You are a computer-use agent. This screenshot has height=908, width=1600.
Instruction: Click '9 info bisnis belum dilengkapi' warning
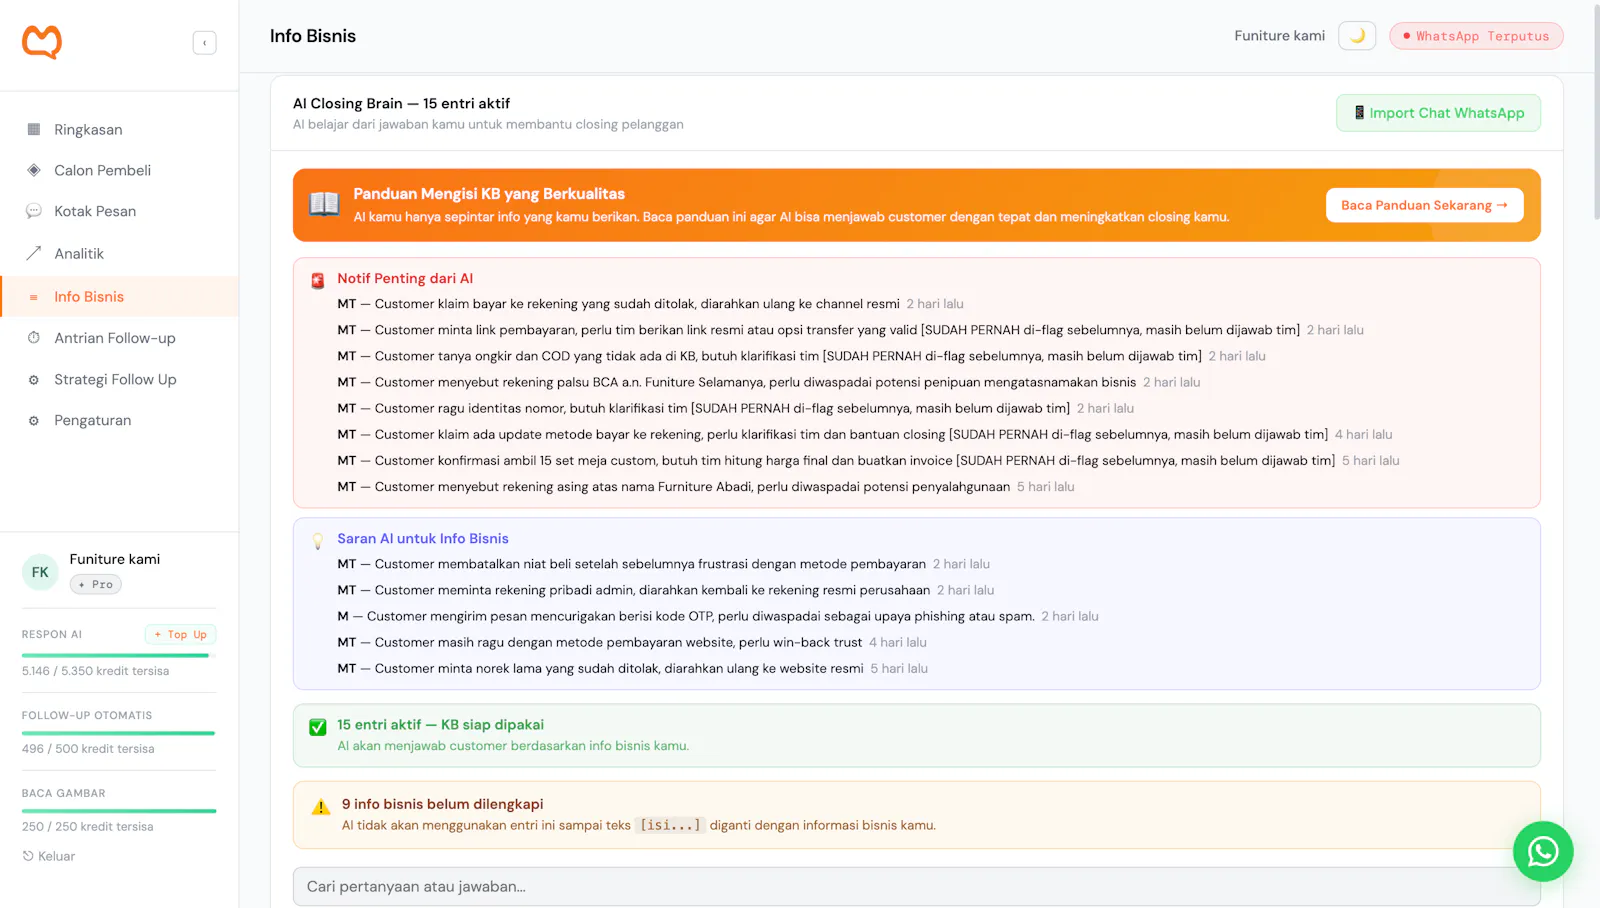(x=442, y=804)
